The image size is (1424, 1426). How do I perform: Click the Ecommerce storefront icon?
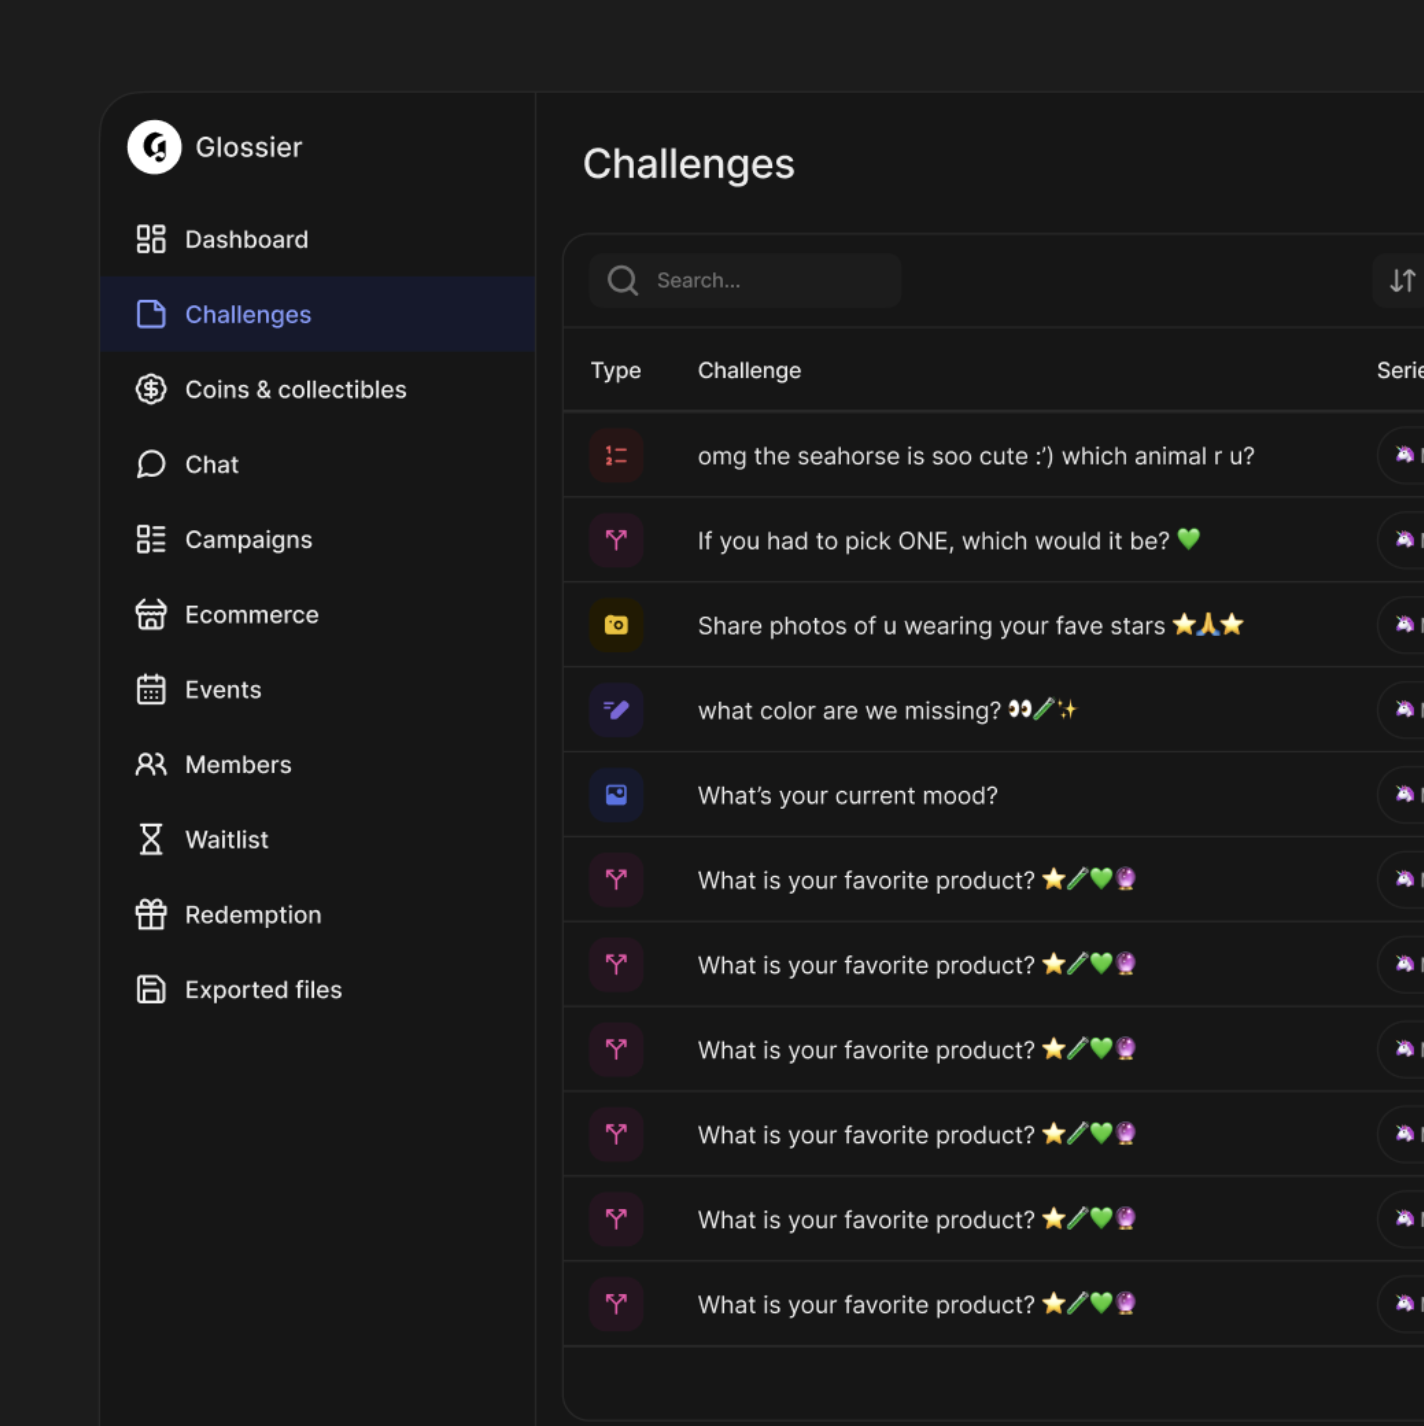coord(151,614)
